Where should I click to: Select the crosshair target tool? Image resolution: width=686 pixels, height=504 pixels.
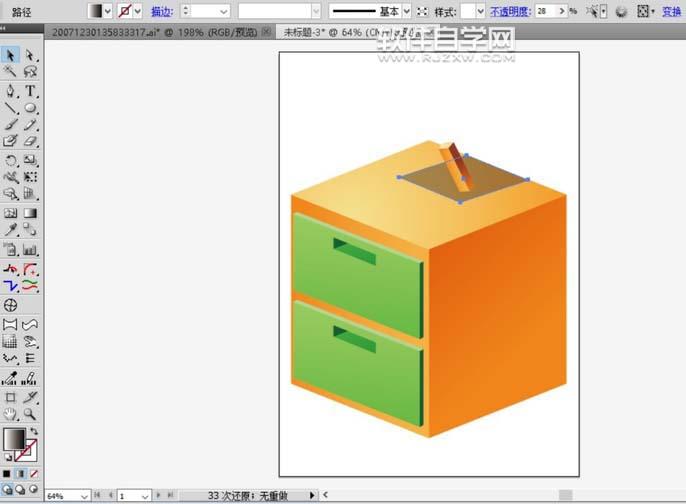[10, 305]
